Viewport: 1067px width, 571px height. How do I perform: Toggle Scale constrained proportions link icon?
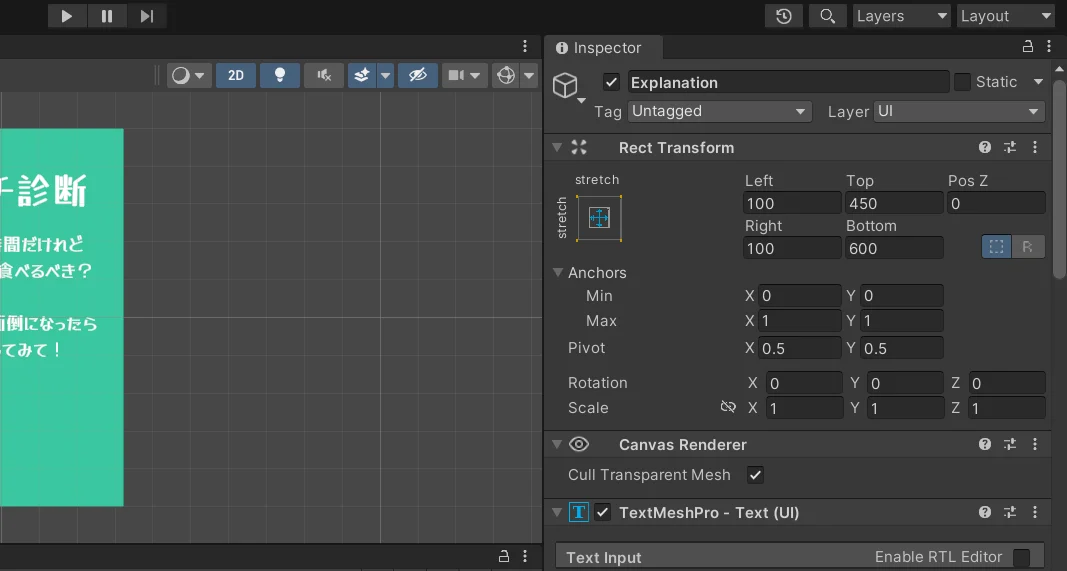pos(728,407)
